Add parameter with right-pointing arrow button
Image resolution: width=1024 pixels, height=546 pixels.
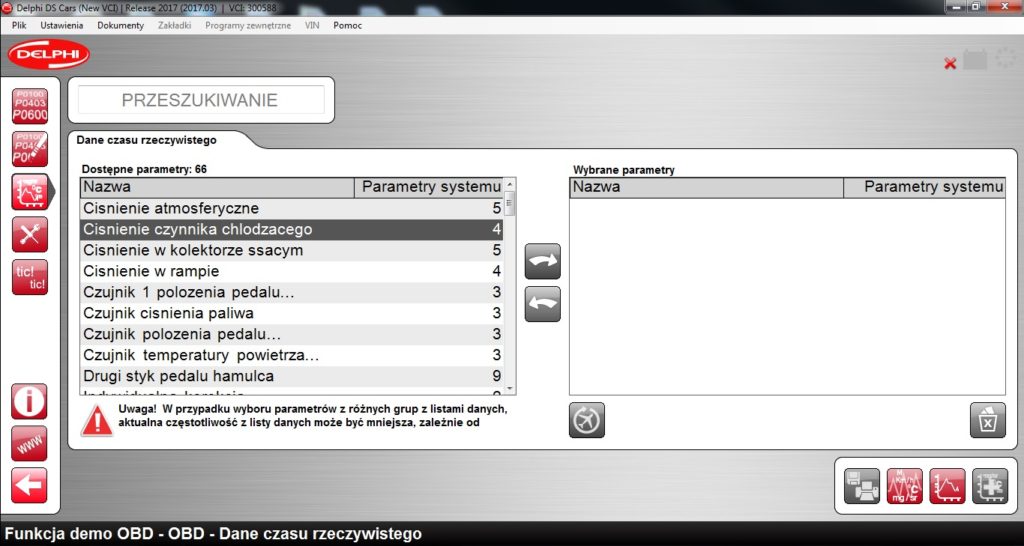tap(543, 261)
